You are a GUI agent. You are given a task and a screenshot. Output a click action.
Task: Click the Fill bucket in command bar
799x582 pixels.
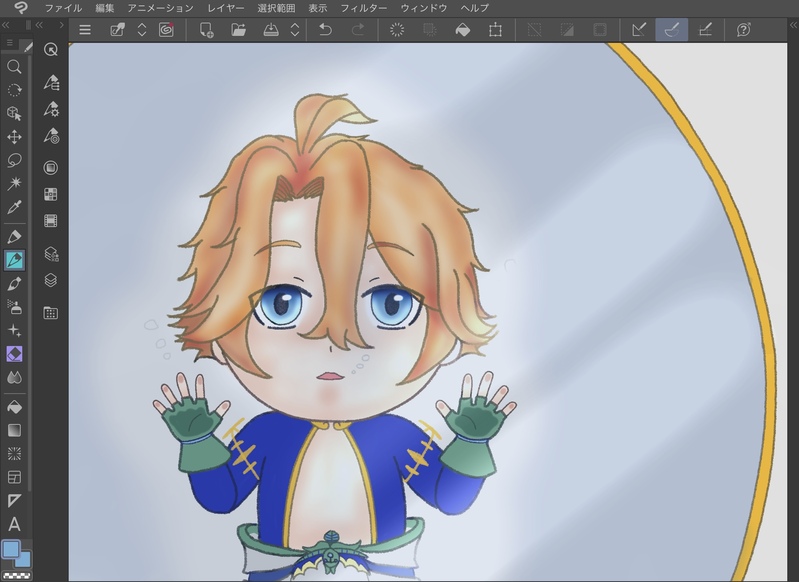click(463, 30)
